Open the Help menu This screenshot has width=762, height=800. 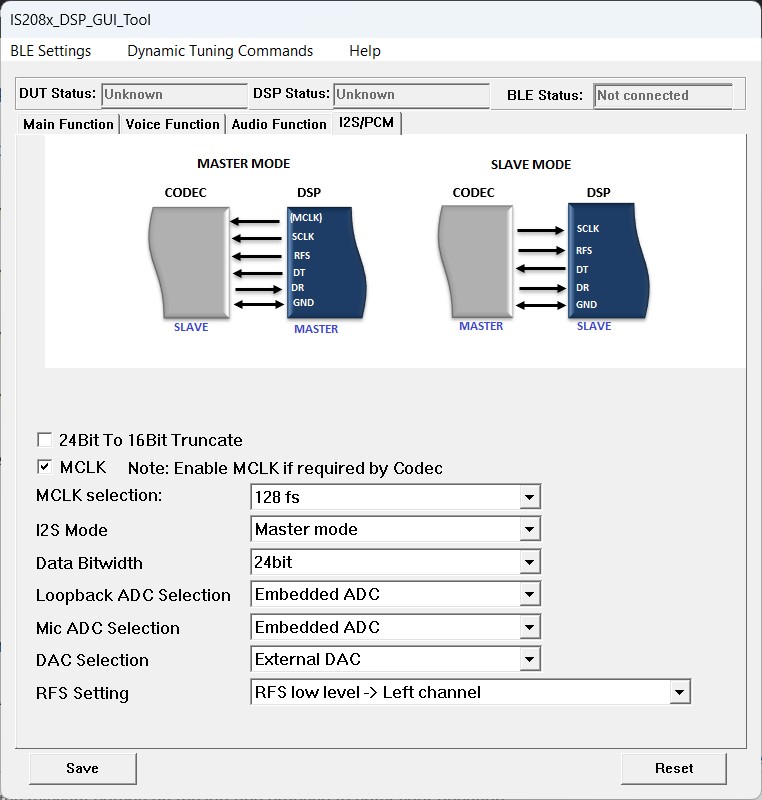(x=365, y=51)
